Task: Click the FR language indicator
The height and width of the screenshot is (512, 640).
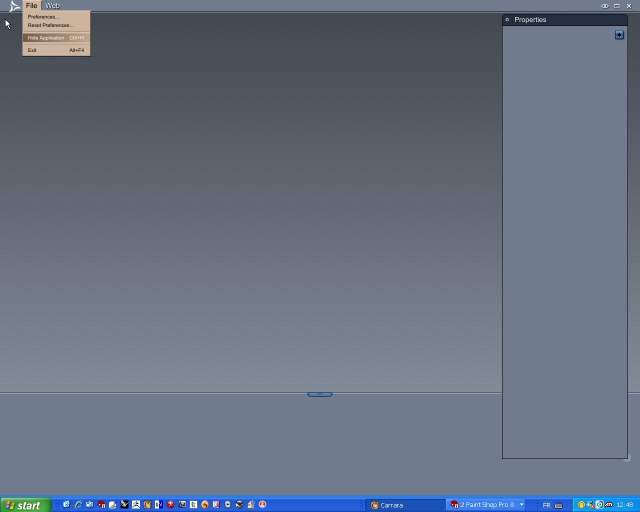Action: (x=547, y=505)
